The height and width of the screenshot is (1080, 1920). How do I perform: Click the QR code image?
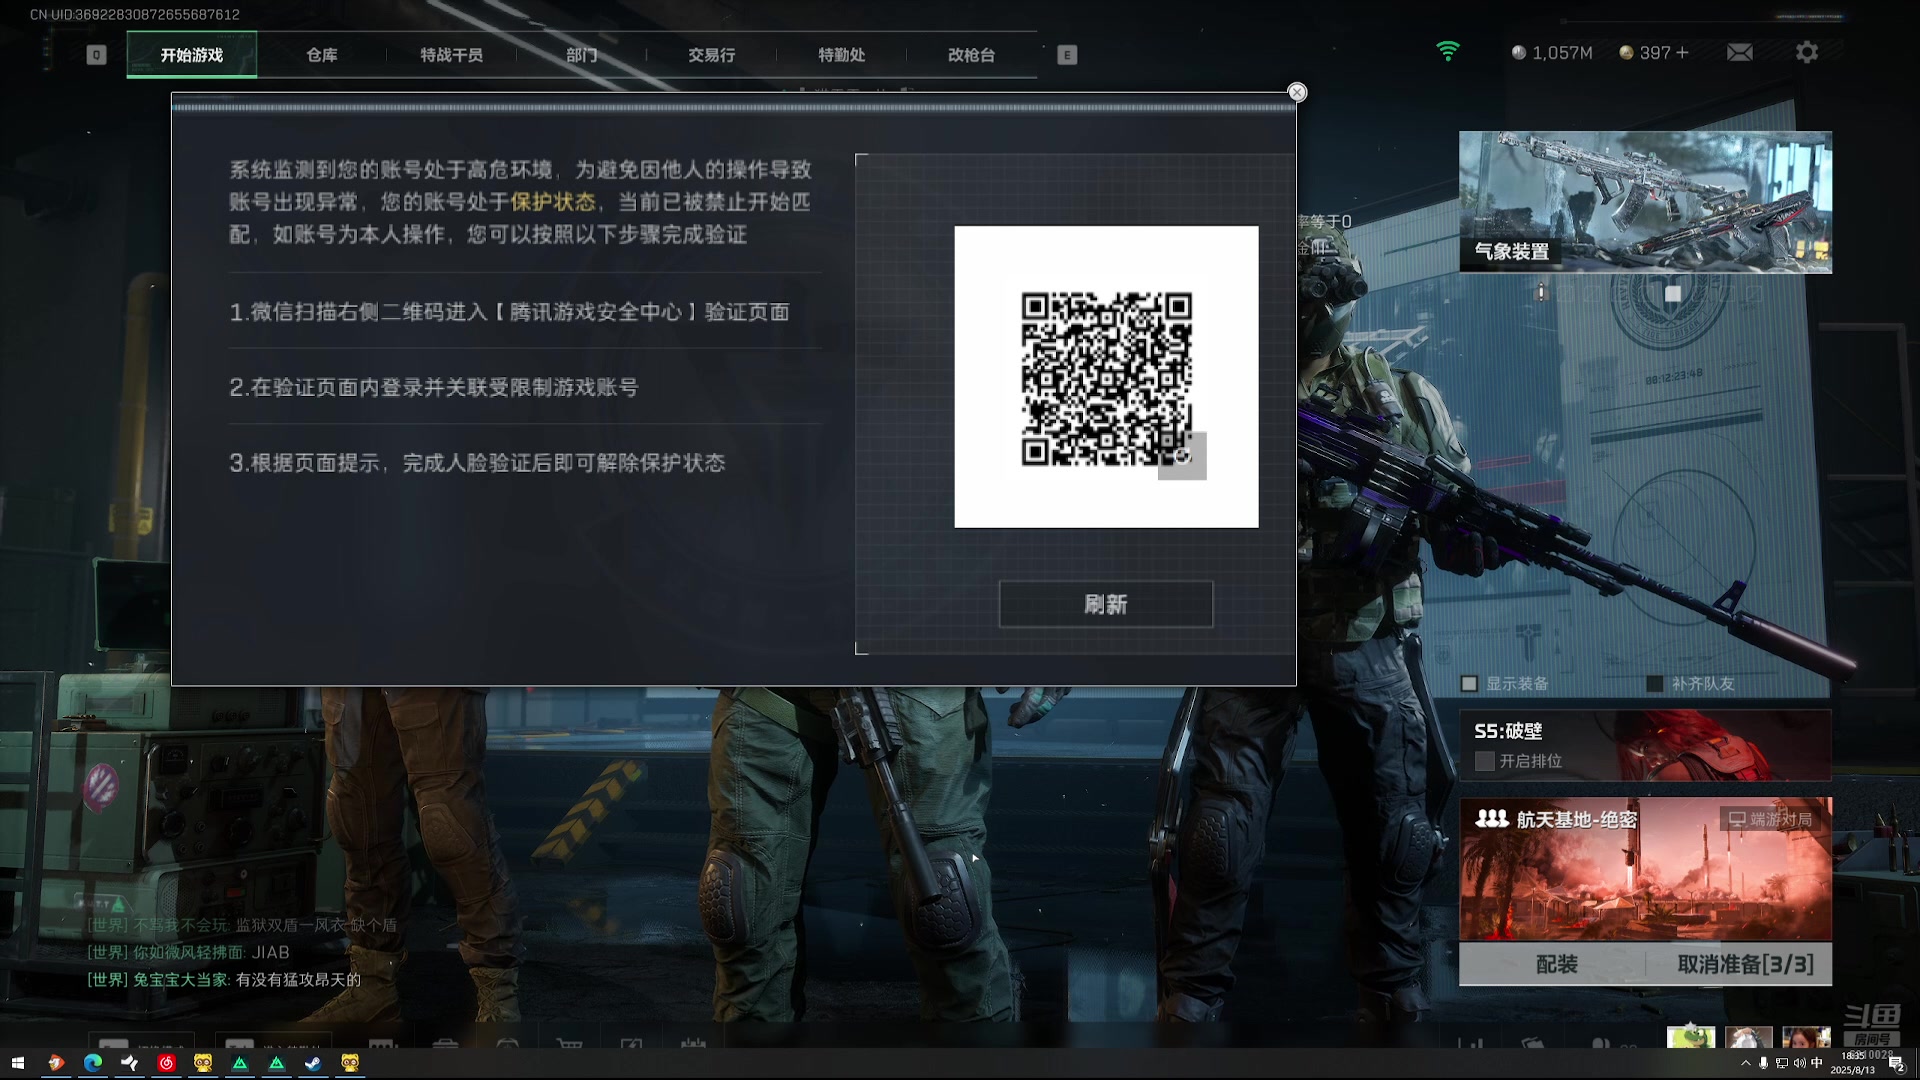pyautogui.click(x=1106, y=377)
